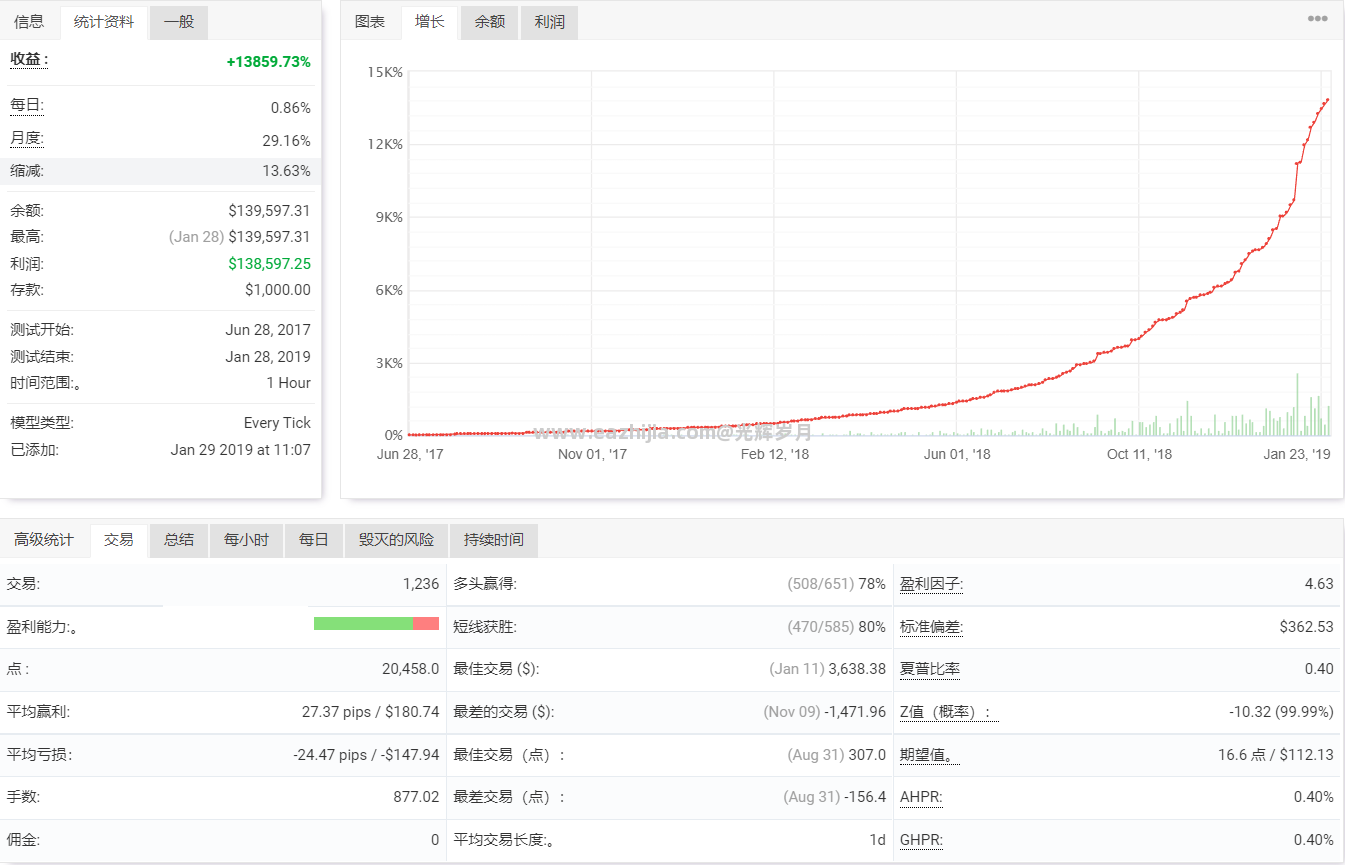Viewport: 1345px width, 865px height.
Task: Switch to the 信息 tab
Action: (x=29, y=22)
